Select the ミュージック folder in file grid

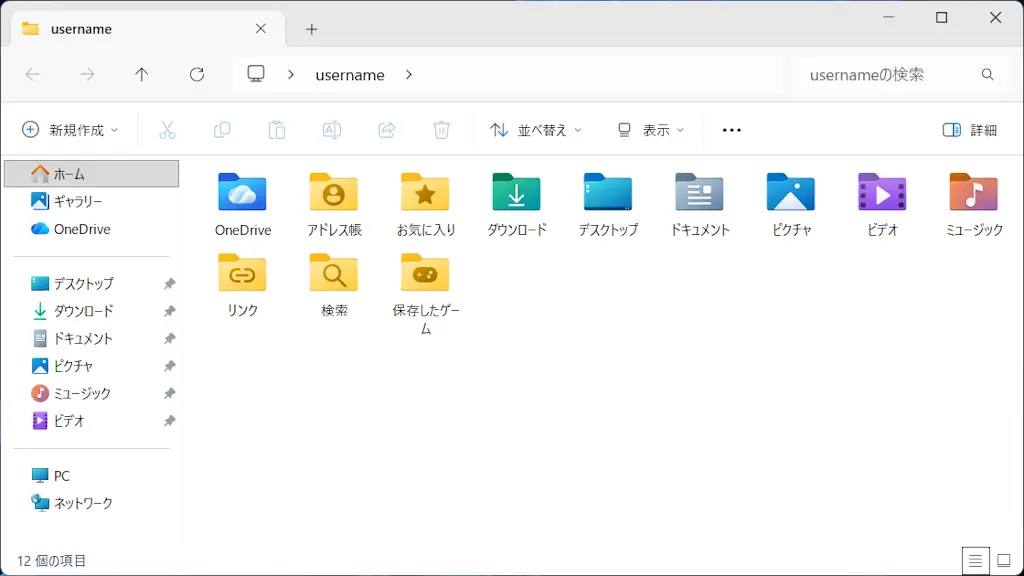tap(973, 193)
